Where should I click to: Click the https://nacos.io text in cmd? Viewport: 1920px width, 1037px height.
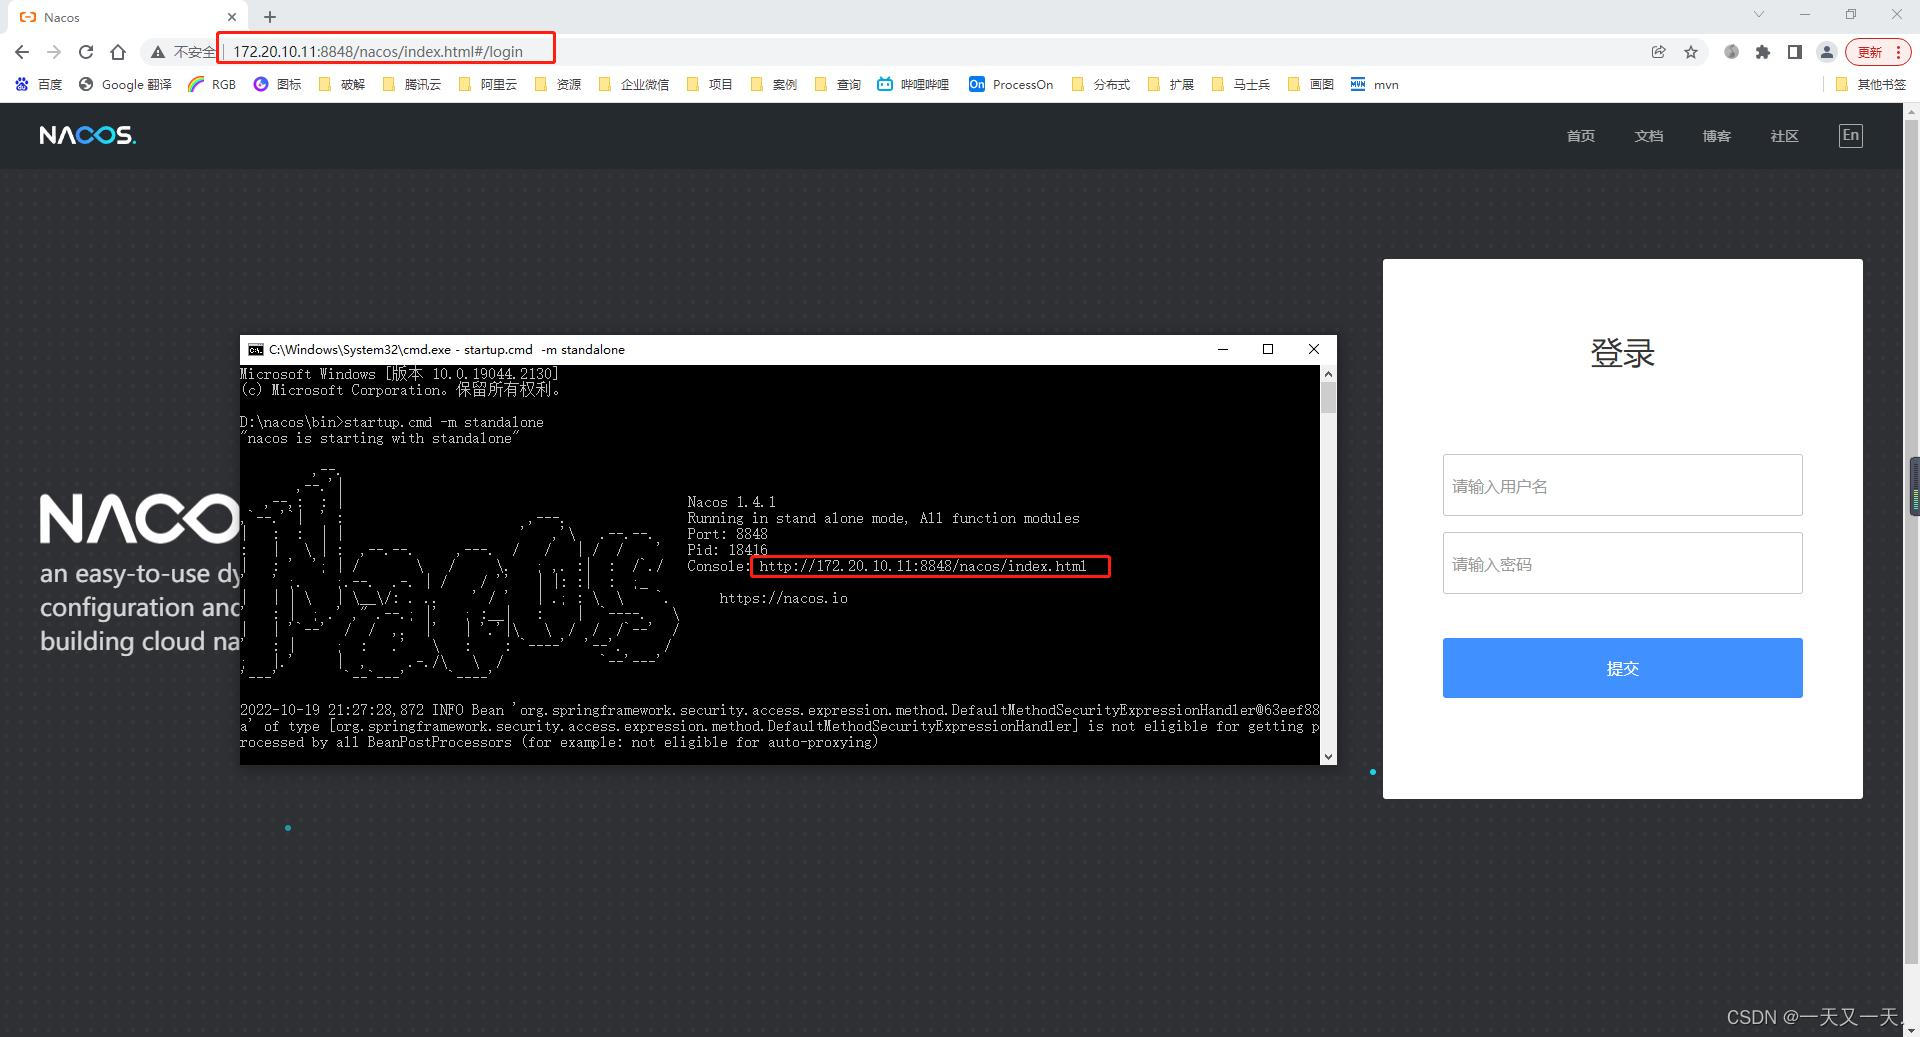(x=783, y=598)
